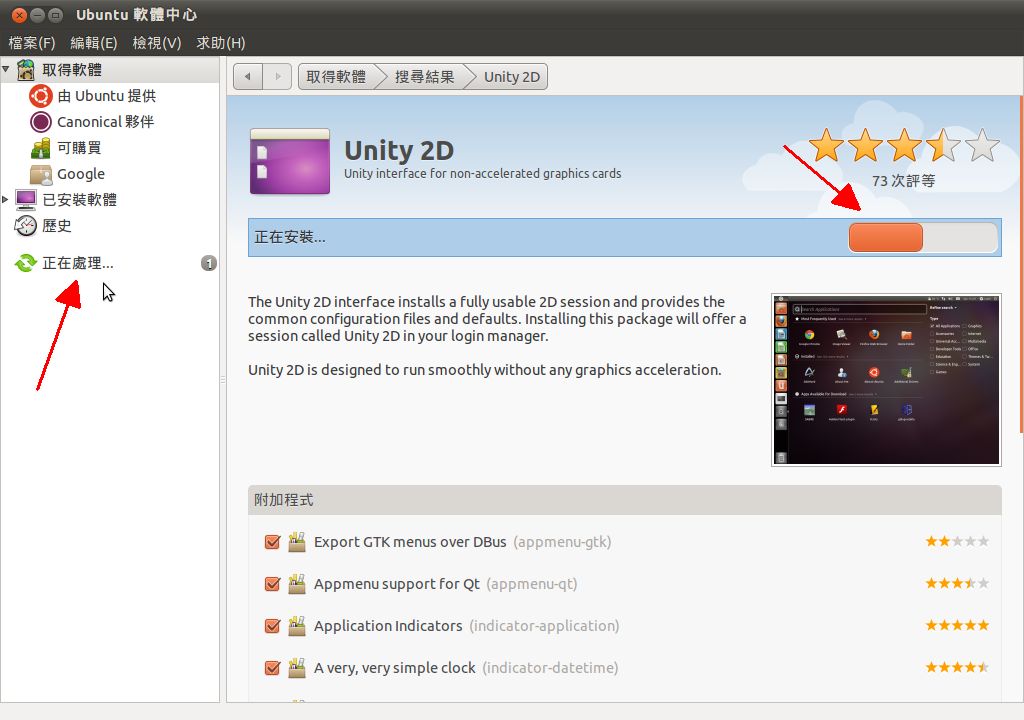The width and height of the screenshot is (1024, 720).
Task: Click the (indicator-application) package name text
Action: coord(544,626)
